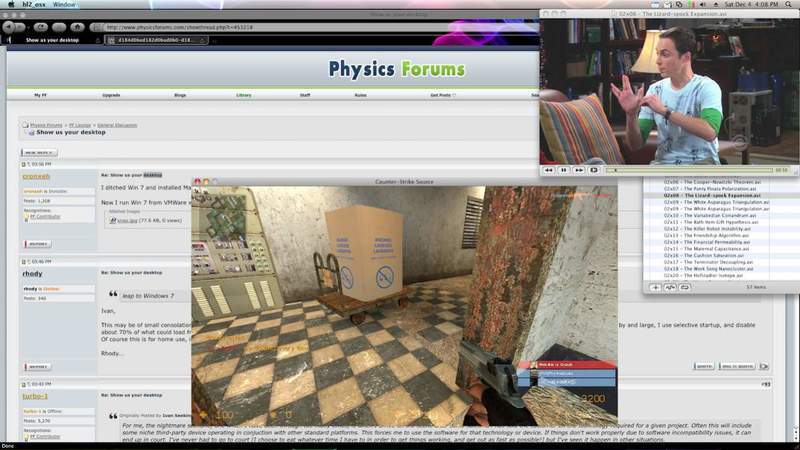Click the mail envelope menu bar icon
Viewport: 800px width, 450px height.
pos(669,4)
